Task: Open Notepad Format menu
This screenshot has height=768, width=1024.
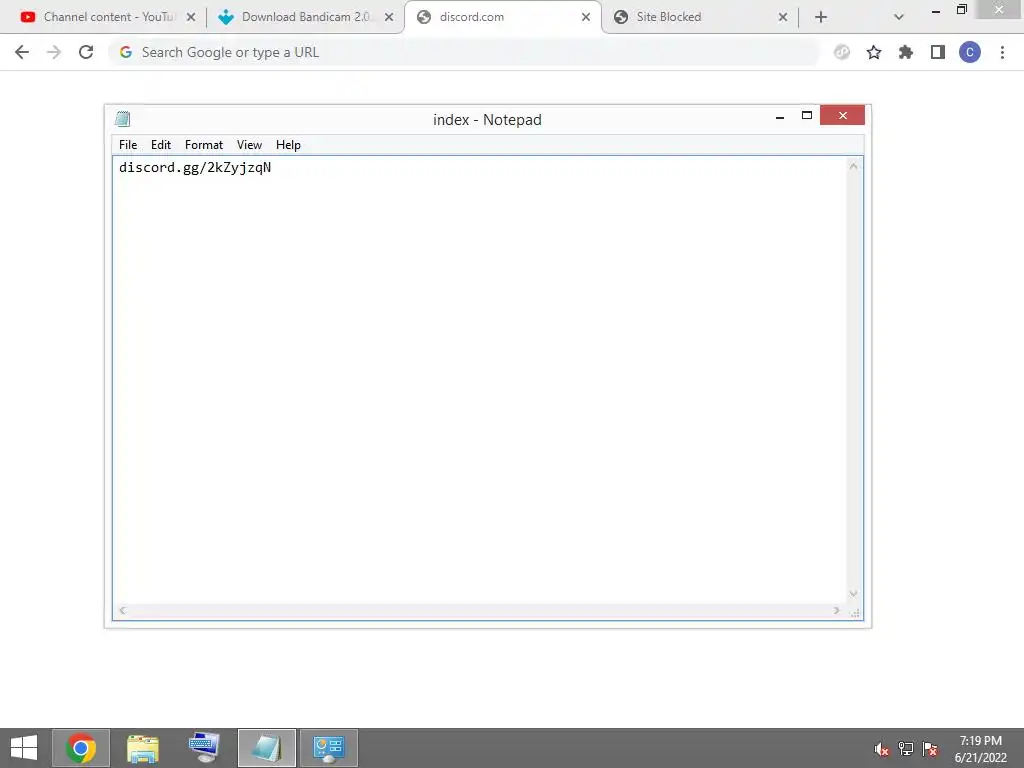Action: click(x=204, y=145)
